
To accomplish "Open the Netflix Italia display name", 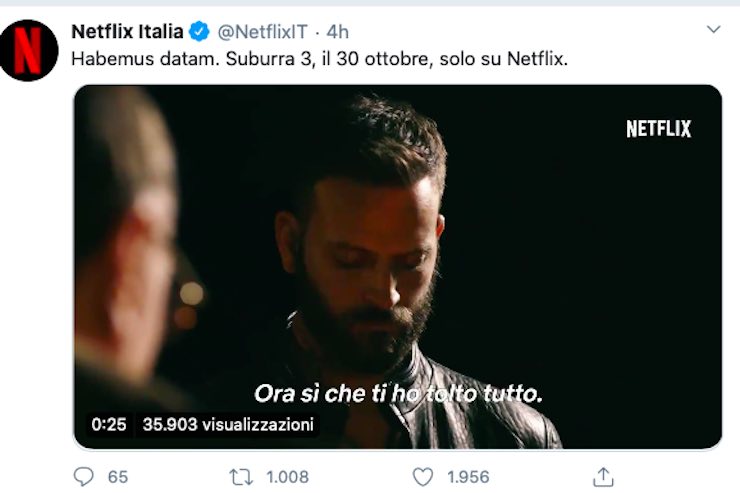I will [127, 32].
